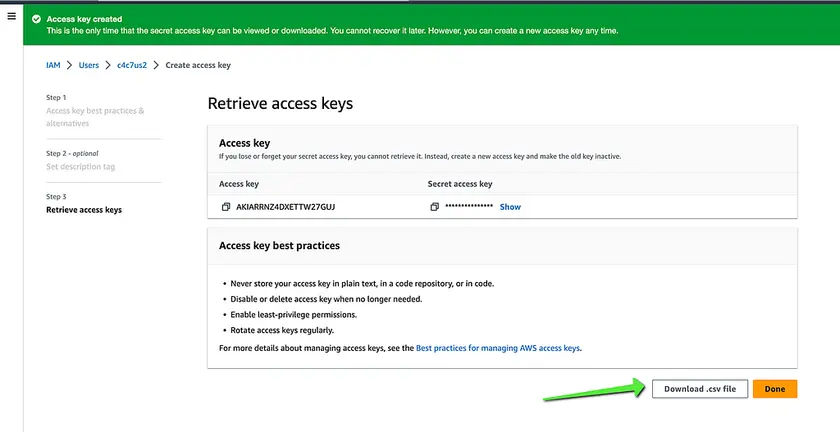The width and height of the screenshot is (840, 432).
Task: Copy the access key ID
Action: (226, 207)
